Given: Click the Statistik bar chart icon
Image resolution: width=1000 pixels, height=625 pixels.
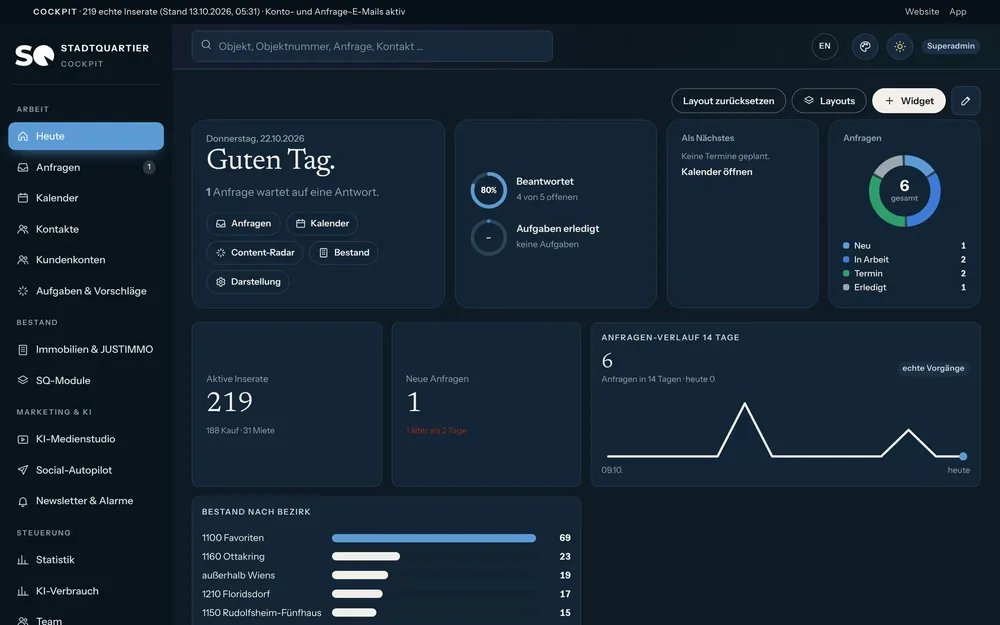Looking at the screenshot, I should point(23,560).
